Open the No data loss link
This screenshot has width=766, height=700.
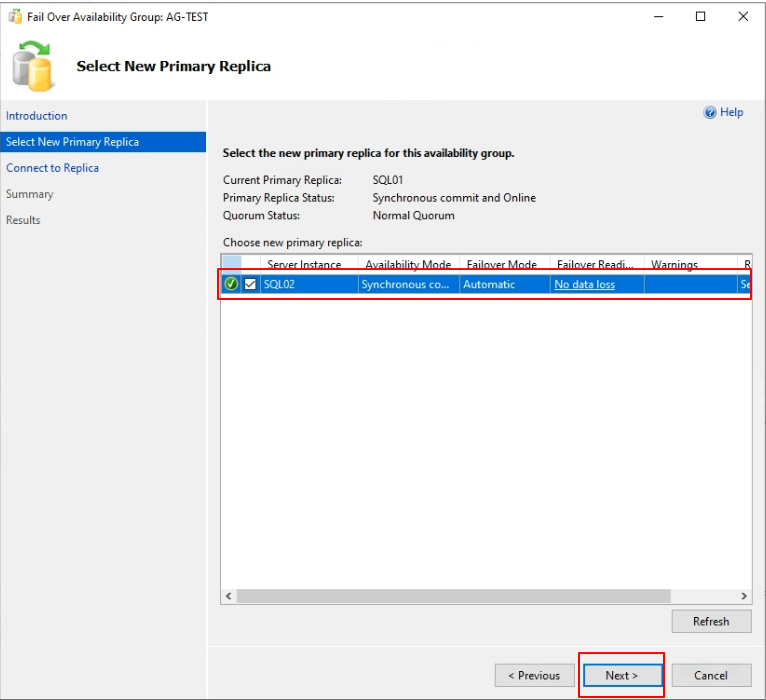584,284
